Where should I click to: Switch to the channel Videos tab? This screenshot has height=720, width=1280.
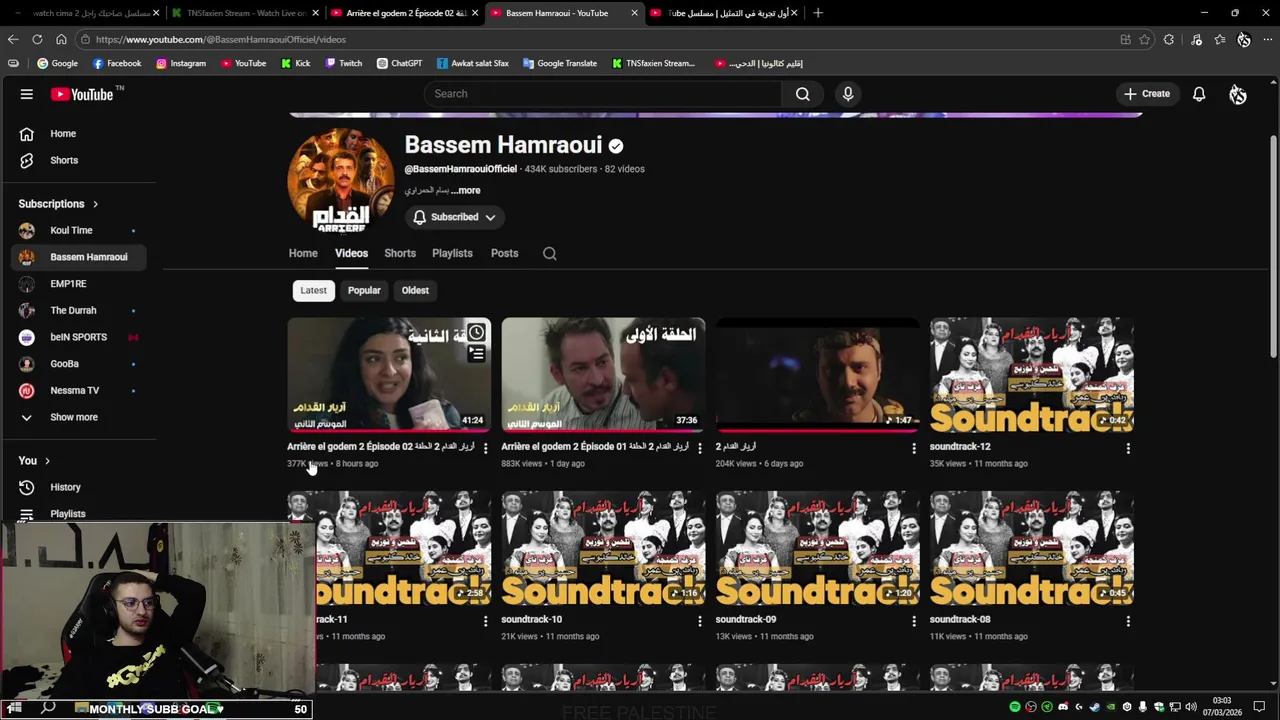click(x=351, y=253)
